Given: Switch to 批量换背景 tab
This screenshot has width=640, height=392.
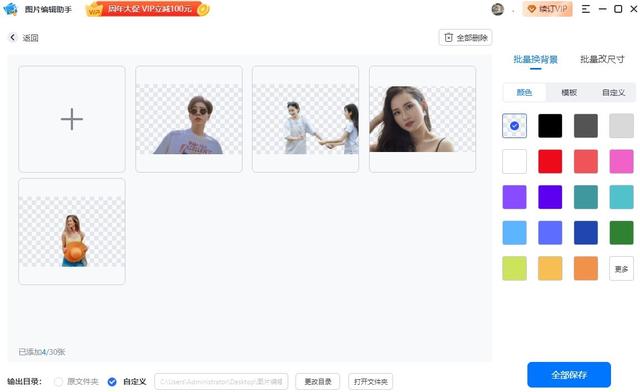Looking at the screenshot, I should pyautogui.click(x=536, y=60).
